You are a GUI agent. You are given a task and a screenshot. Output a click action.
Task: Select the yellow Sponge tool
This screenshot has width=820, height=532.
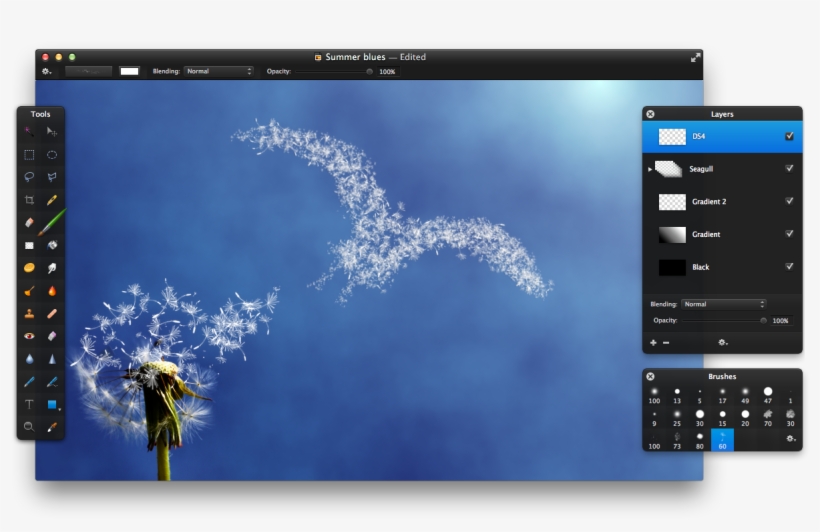click(29, 268)
